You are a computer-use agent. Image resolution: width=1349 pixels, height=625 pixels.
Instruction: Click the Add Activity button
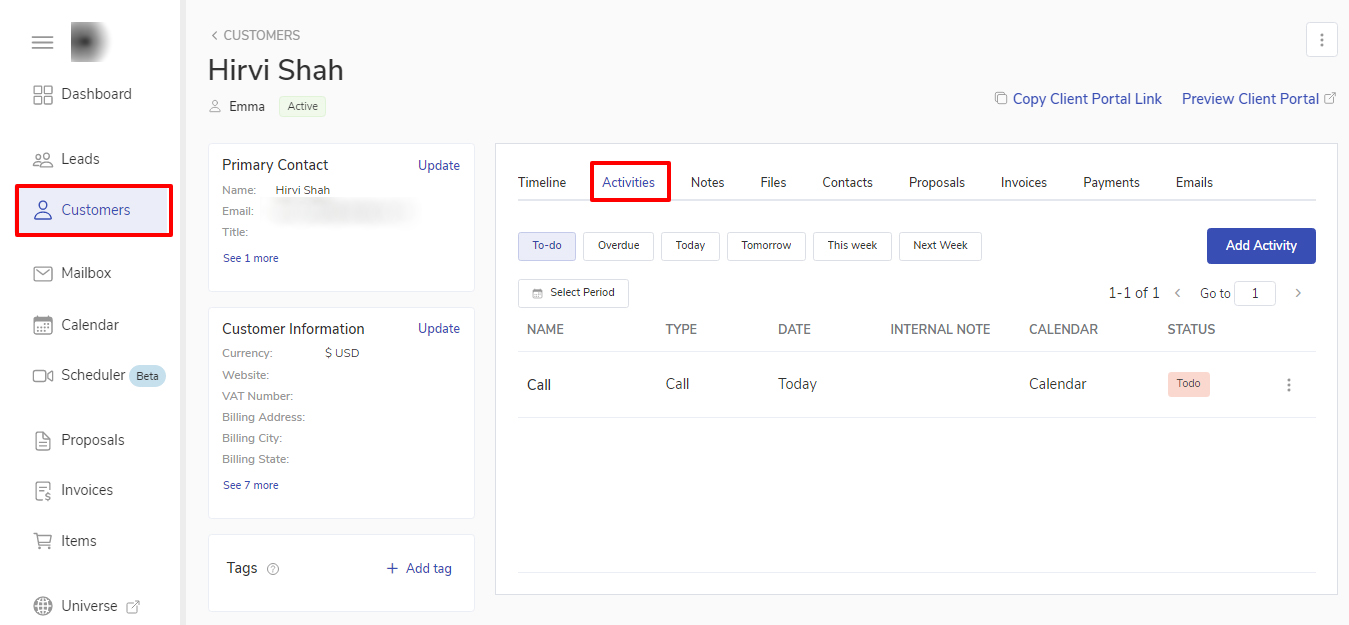click(1260, 246)
